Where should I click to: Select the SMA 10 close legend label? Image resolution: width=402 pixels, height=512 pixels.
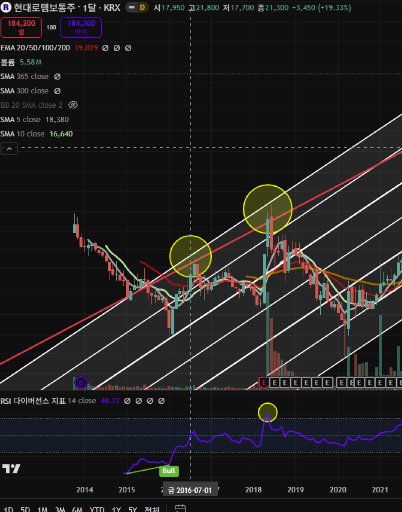tap(22, 134)
